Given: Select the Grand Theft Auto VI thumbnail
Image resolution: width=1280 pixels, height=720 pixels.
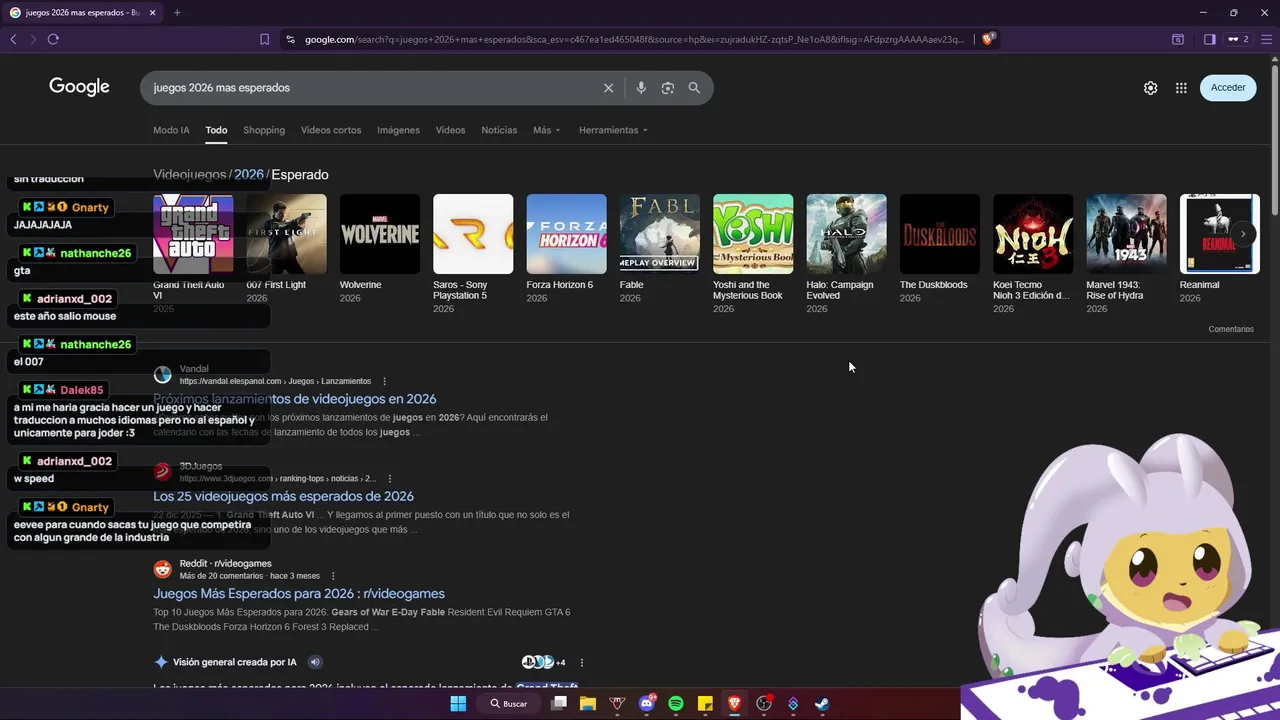Looking at the screenshot, I should point(193,234).
